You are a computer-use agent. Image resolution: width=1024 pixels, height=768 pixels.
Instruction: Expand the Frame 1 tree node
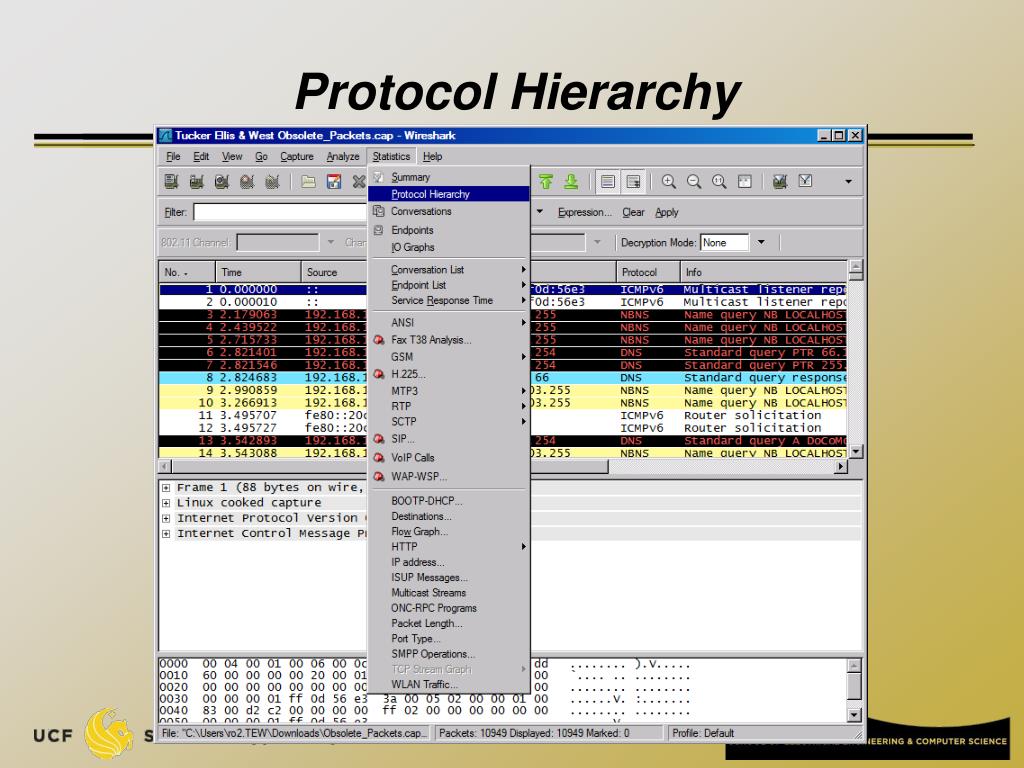coord(166,488)
